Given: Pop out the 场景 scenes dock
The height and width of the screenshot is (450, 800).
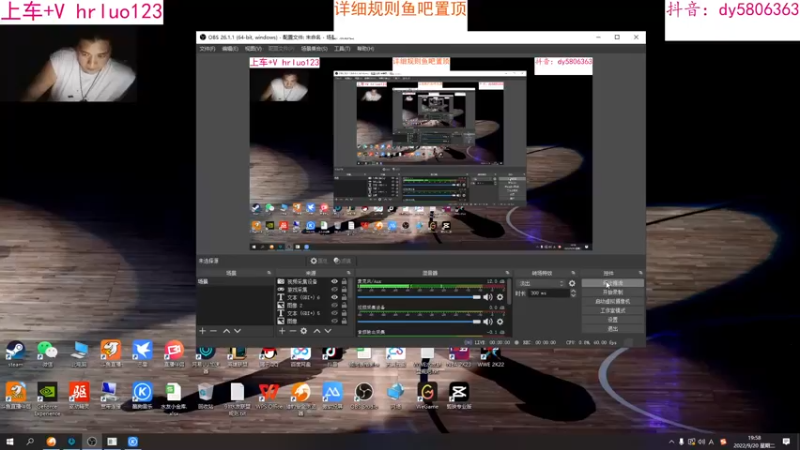Looking at the screenshot, I should pos(269,273).
